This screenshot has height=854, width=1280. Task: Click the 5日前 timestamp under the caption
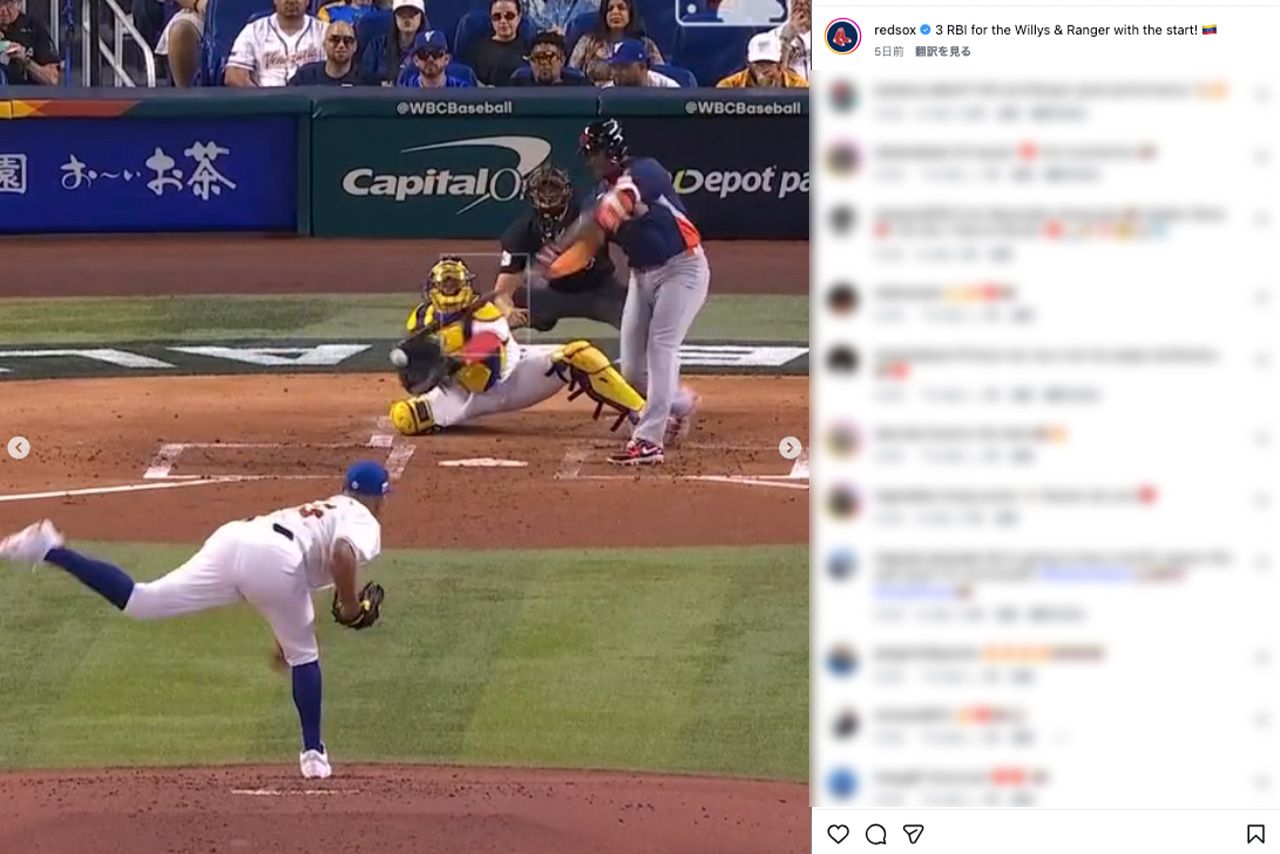(x=889, y=51)
